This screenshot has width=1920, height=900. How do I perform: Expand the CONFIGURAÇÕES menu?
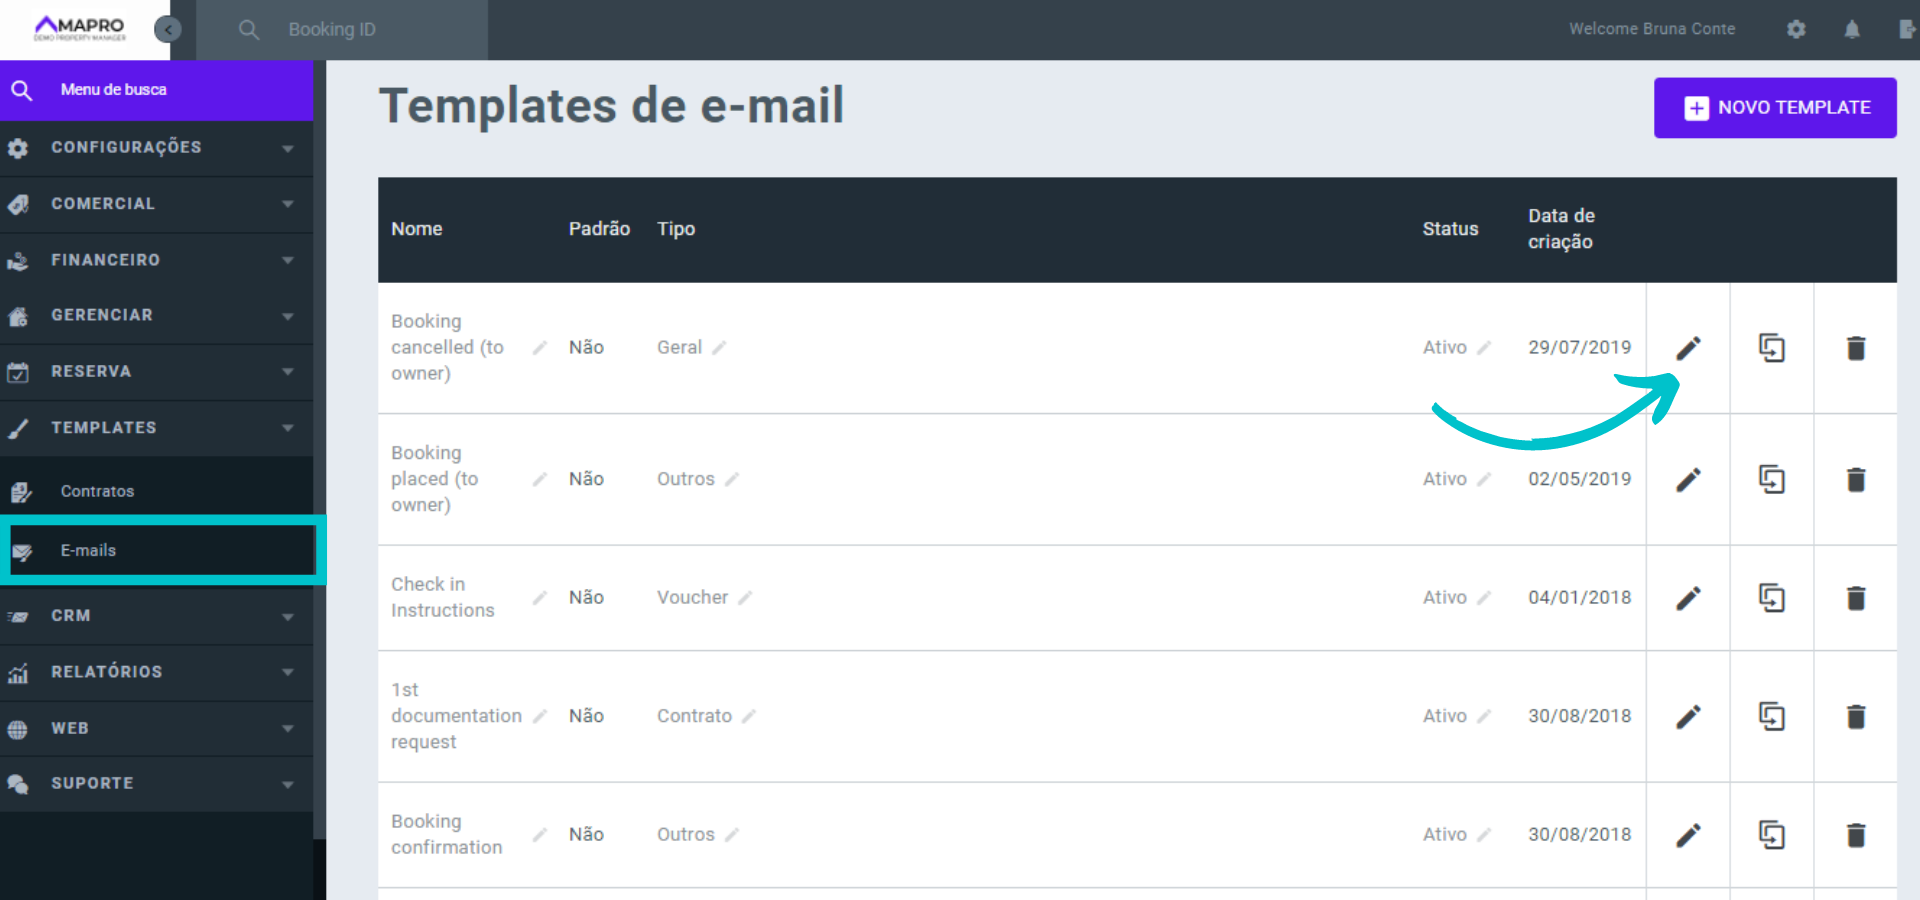tap(126, 148)
